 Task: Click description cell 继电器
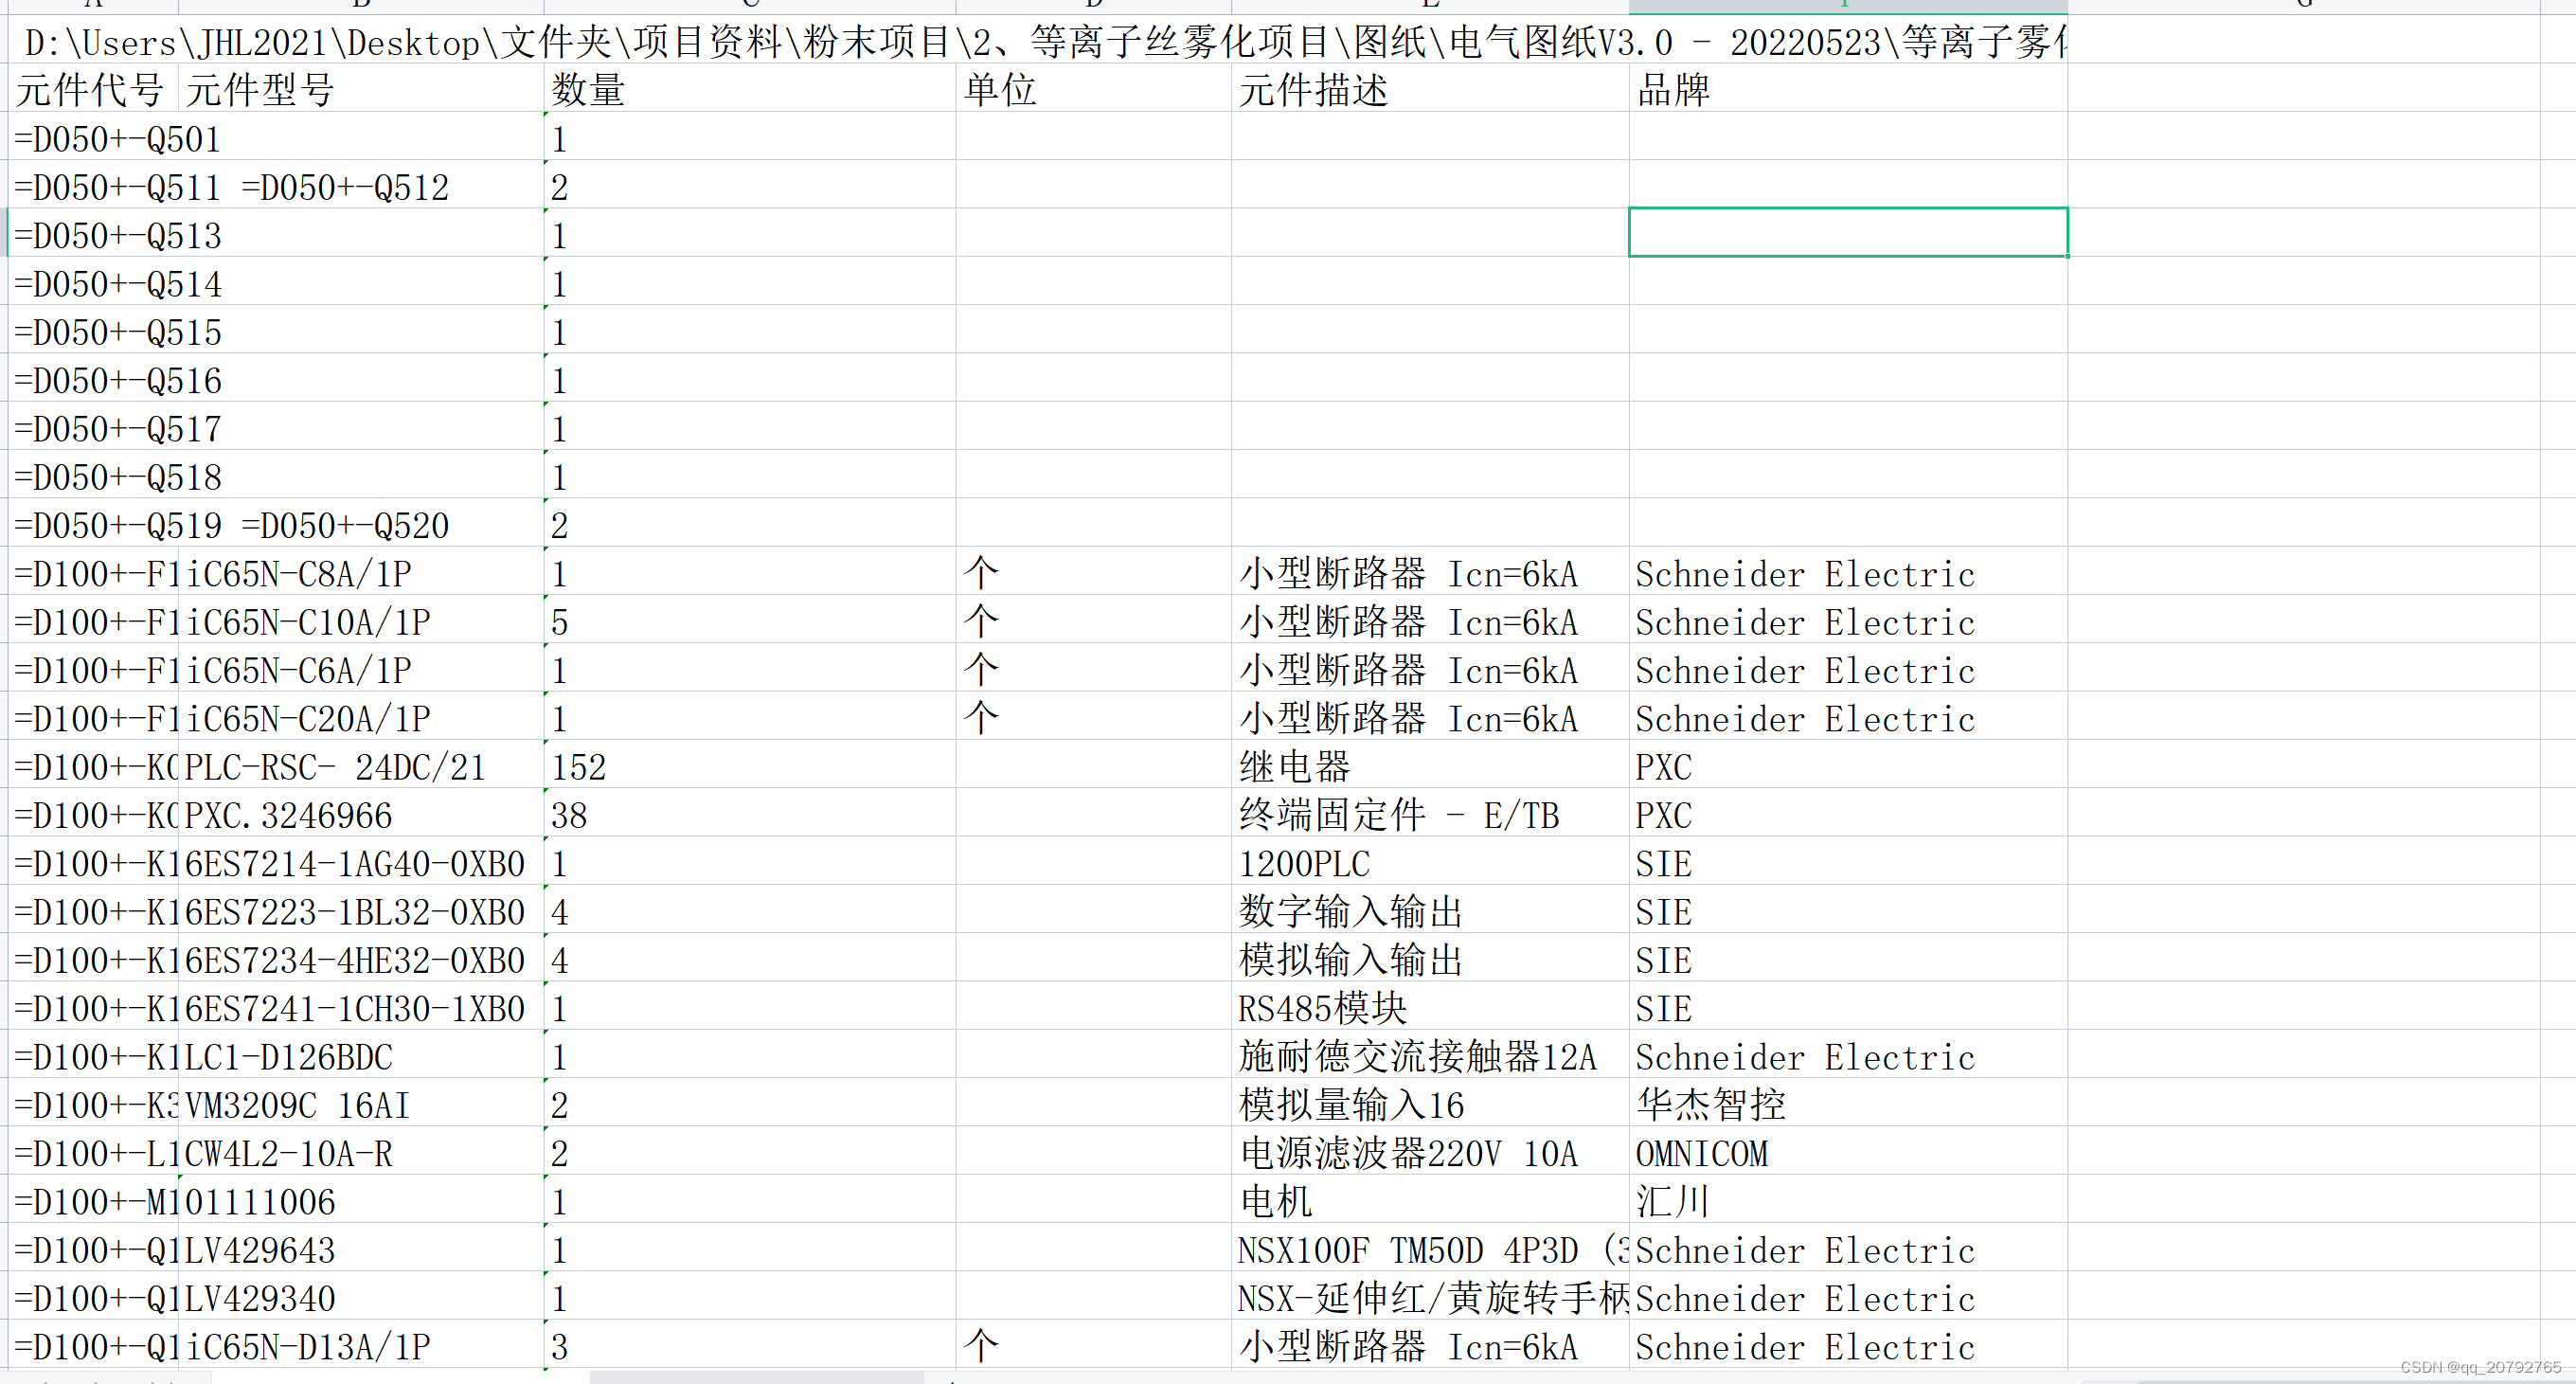tap(1430, 764)
